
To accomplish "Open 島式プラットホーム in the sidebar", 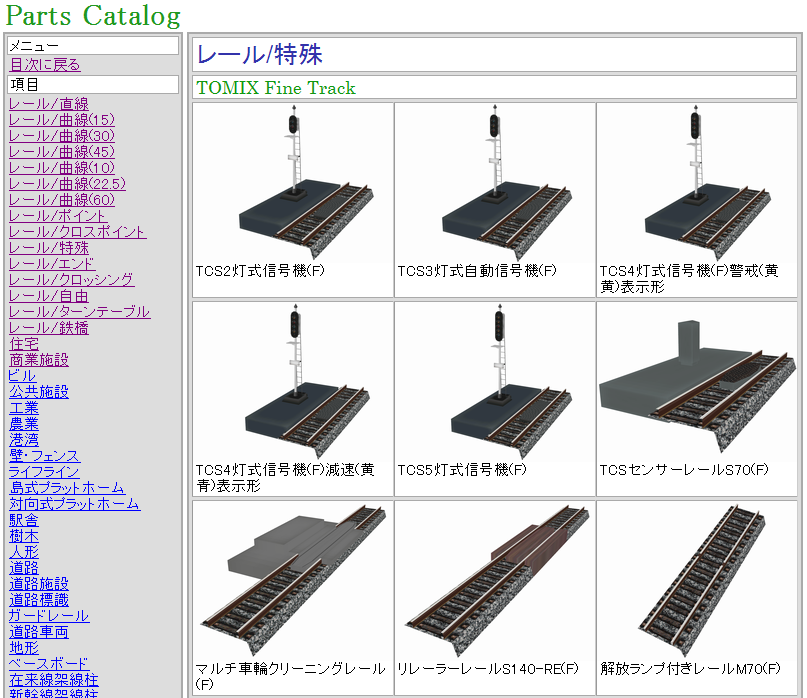I will click(x=67, y=487).
